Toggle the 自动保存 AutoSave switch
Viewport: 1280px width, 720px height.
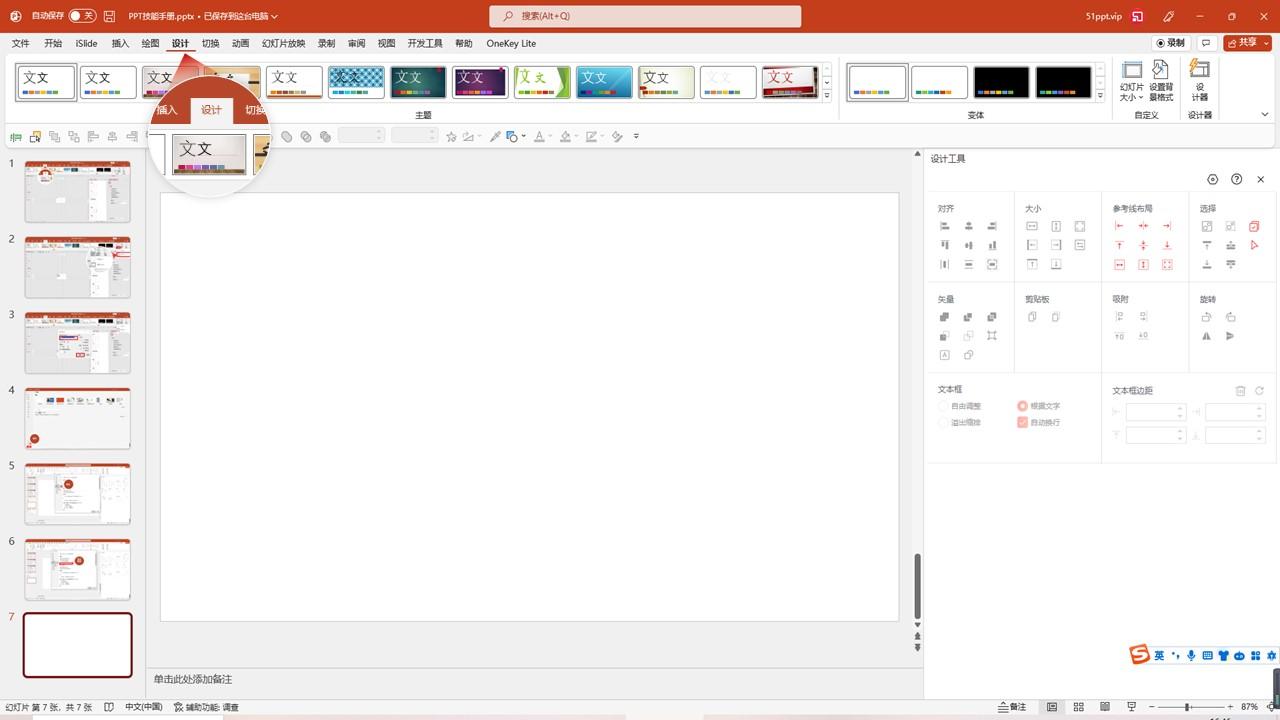(82, 16)
